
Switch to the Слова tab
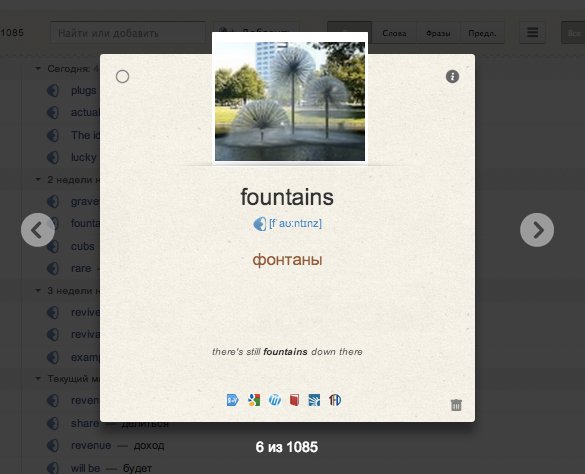point(394,33)
